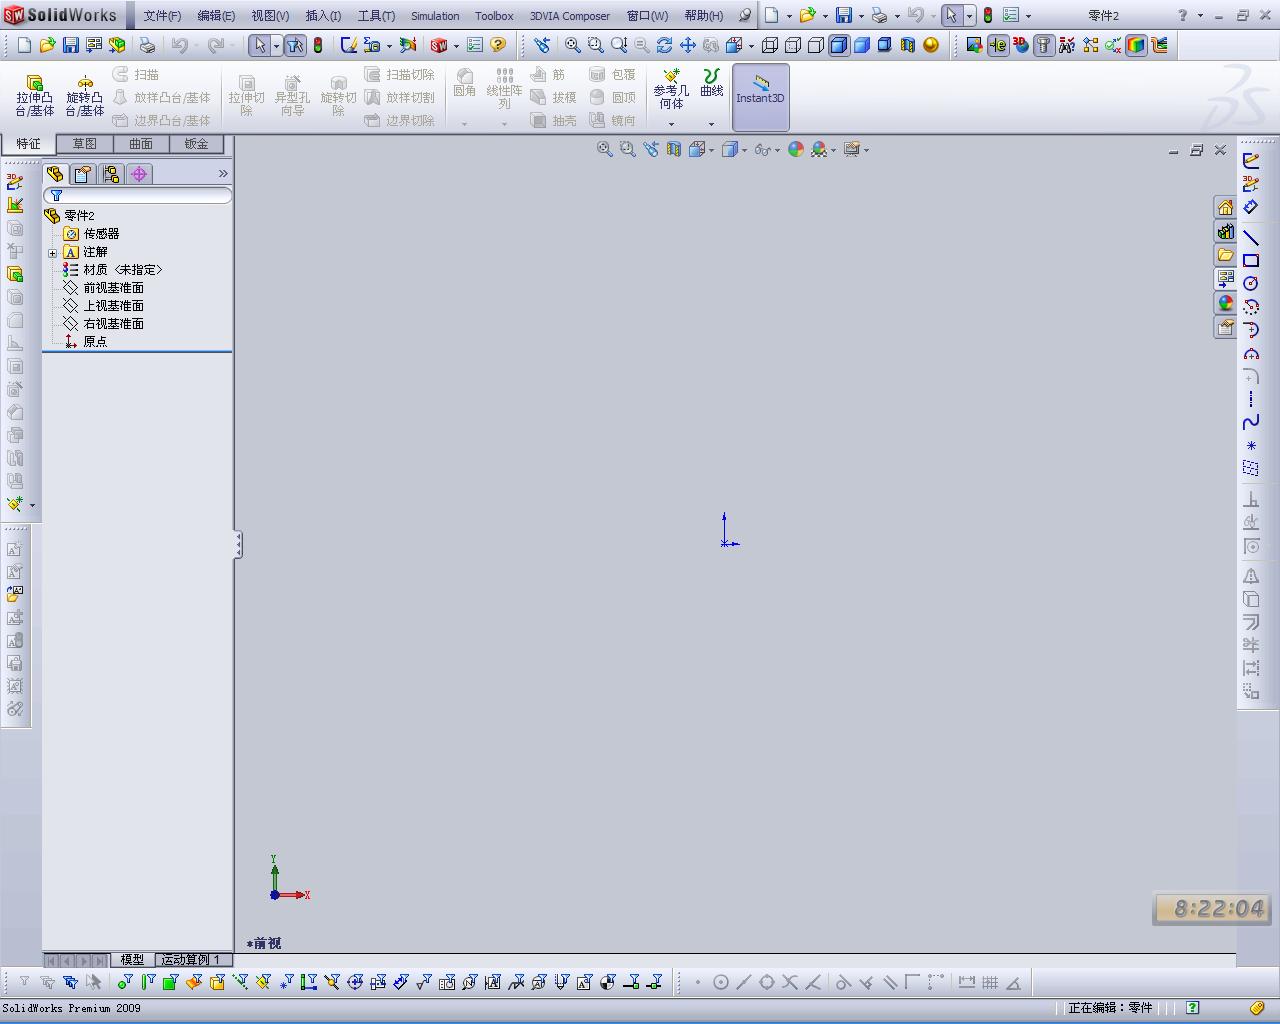Enable Hidden Lines Removed display style
This screenshot has height=1024, width=1280.
(x=816, y=45)
